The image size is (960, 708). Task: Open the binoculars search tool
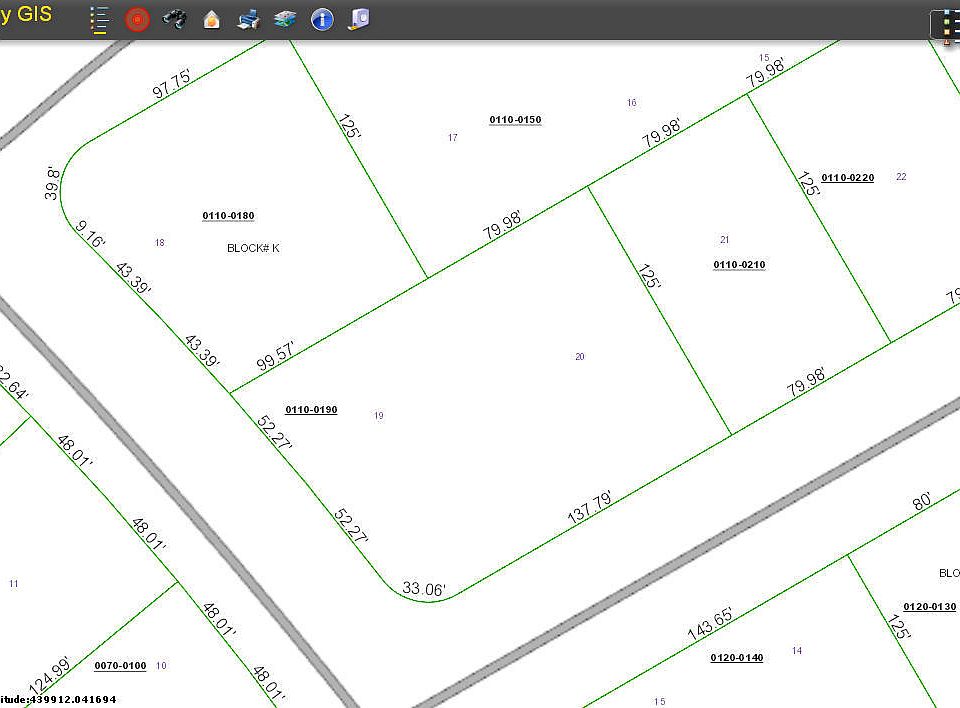[x=174, y=20]
